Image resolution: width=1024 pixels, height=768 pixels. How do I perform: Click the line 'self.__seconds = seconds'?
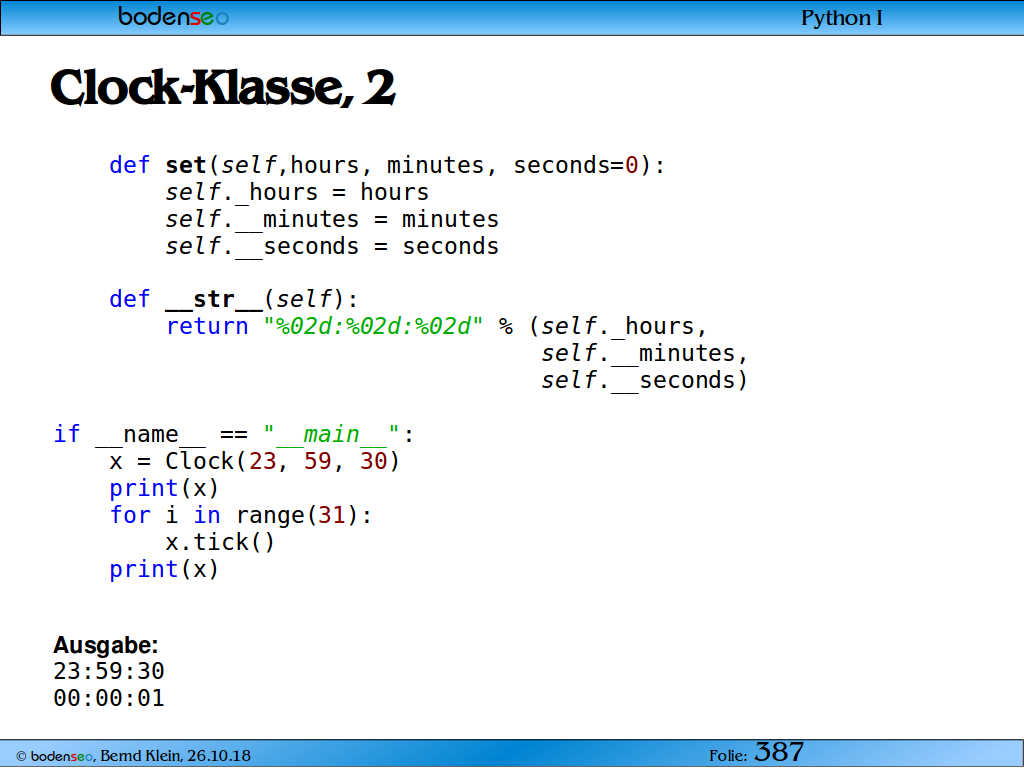click(332, 246)
